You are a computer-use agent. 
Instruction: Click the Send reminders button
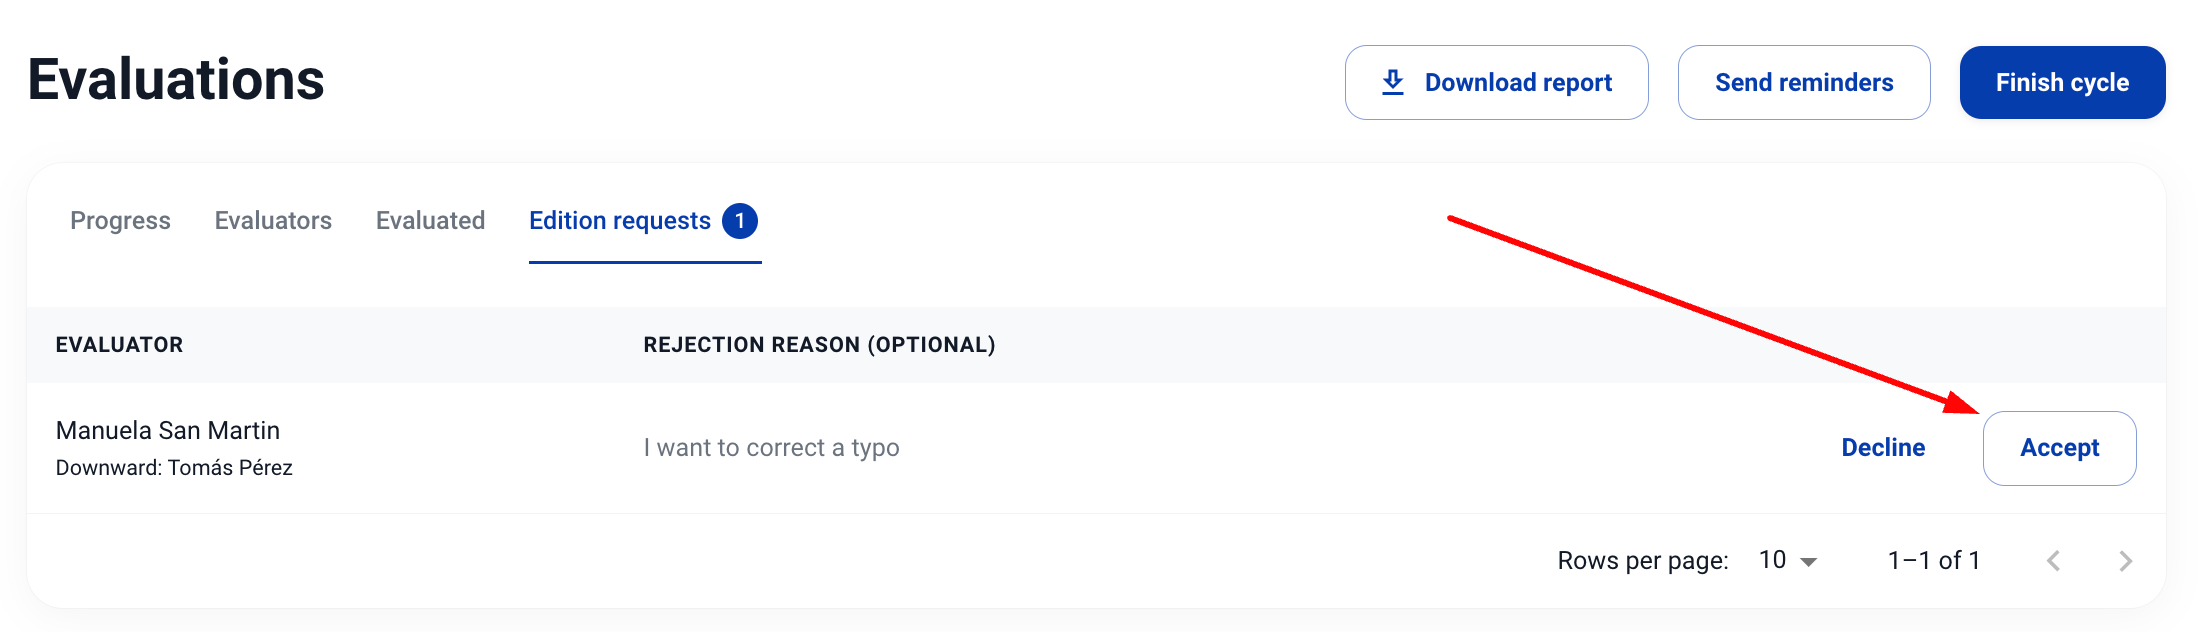pos(1804,82)
